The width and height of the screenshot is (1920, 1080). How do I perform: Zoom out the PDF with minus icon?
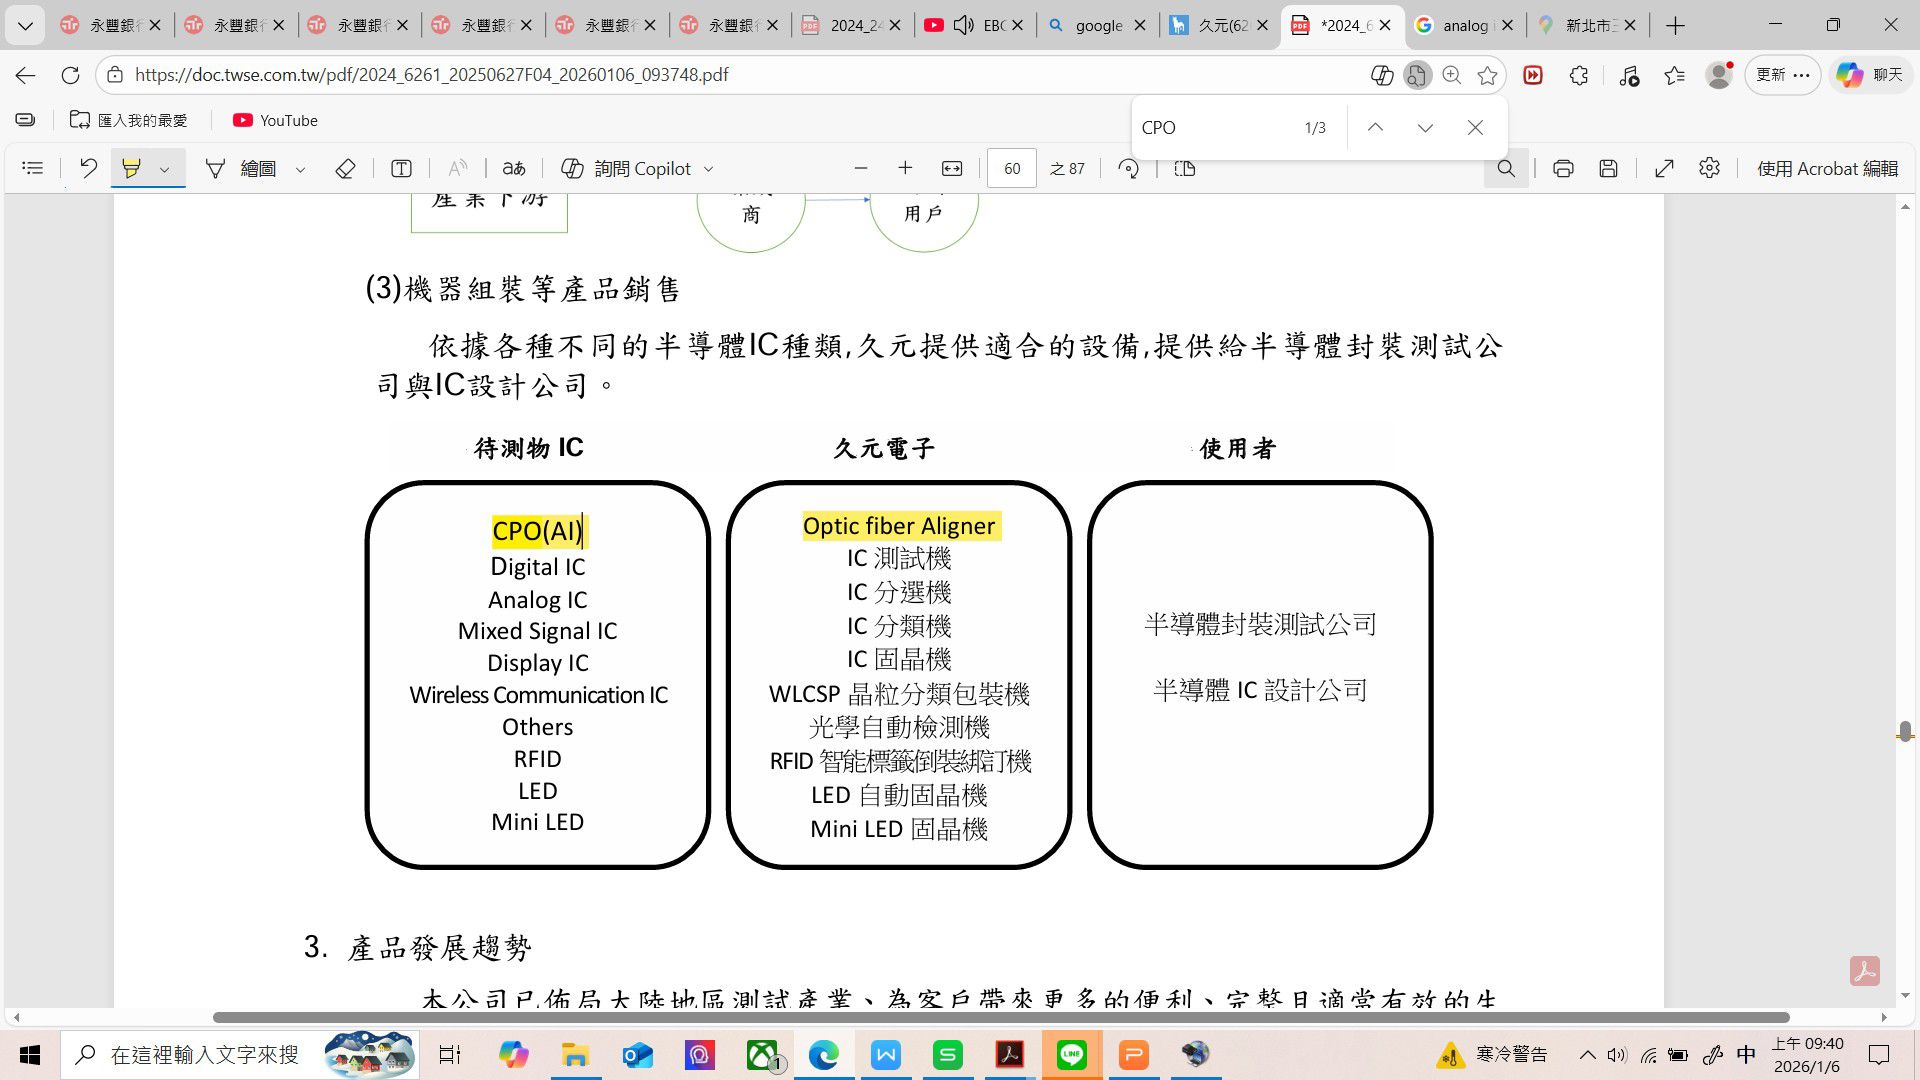pyautogui.click(x=861, y=168)
